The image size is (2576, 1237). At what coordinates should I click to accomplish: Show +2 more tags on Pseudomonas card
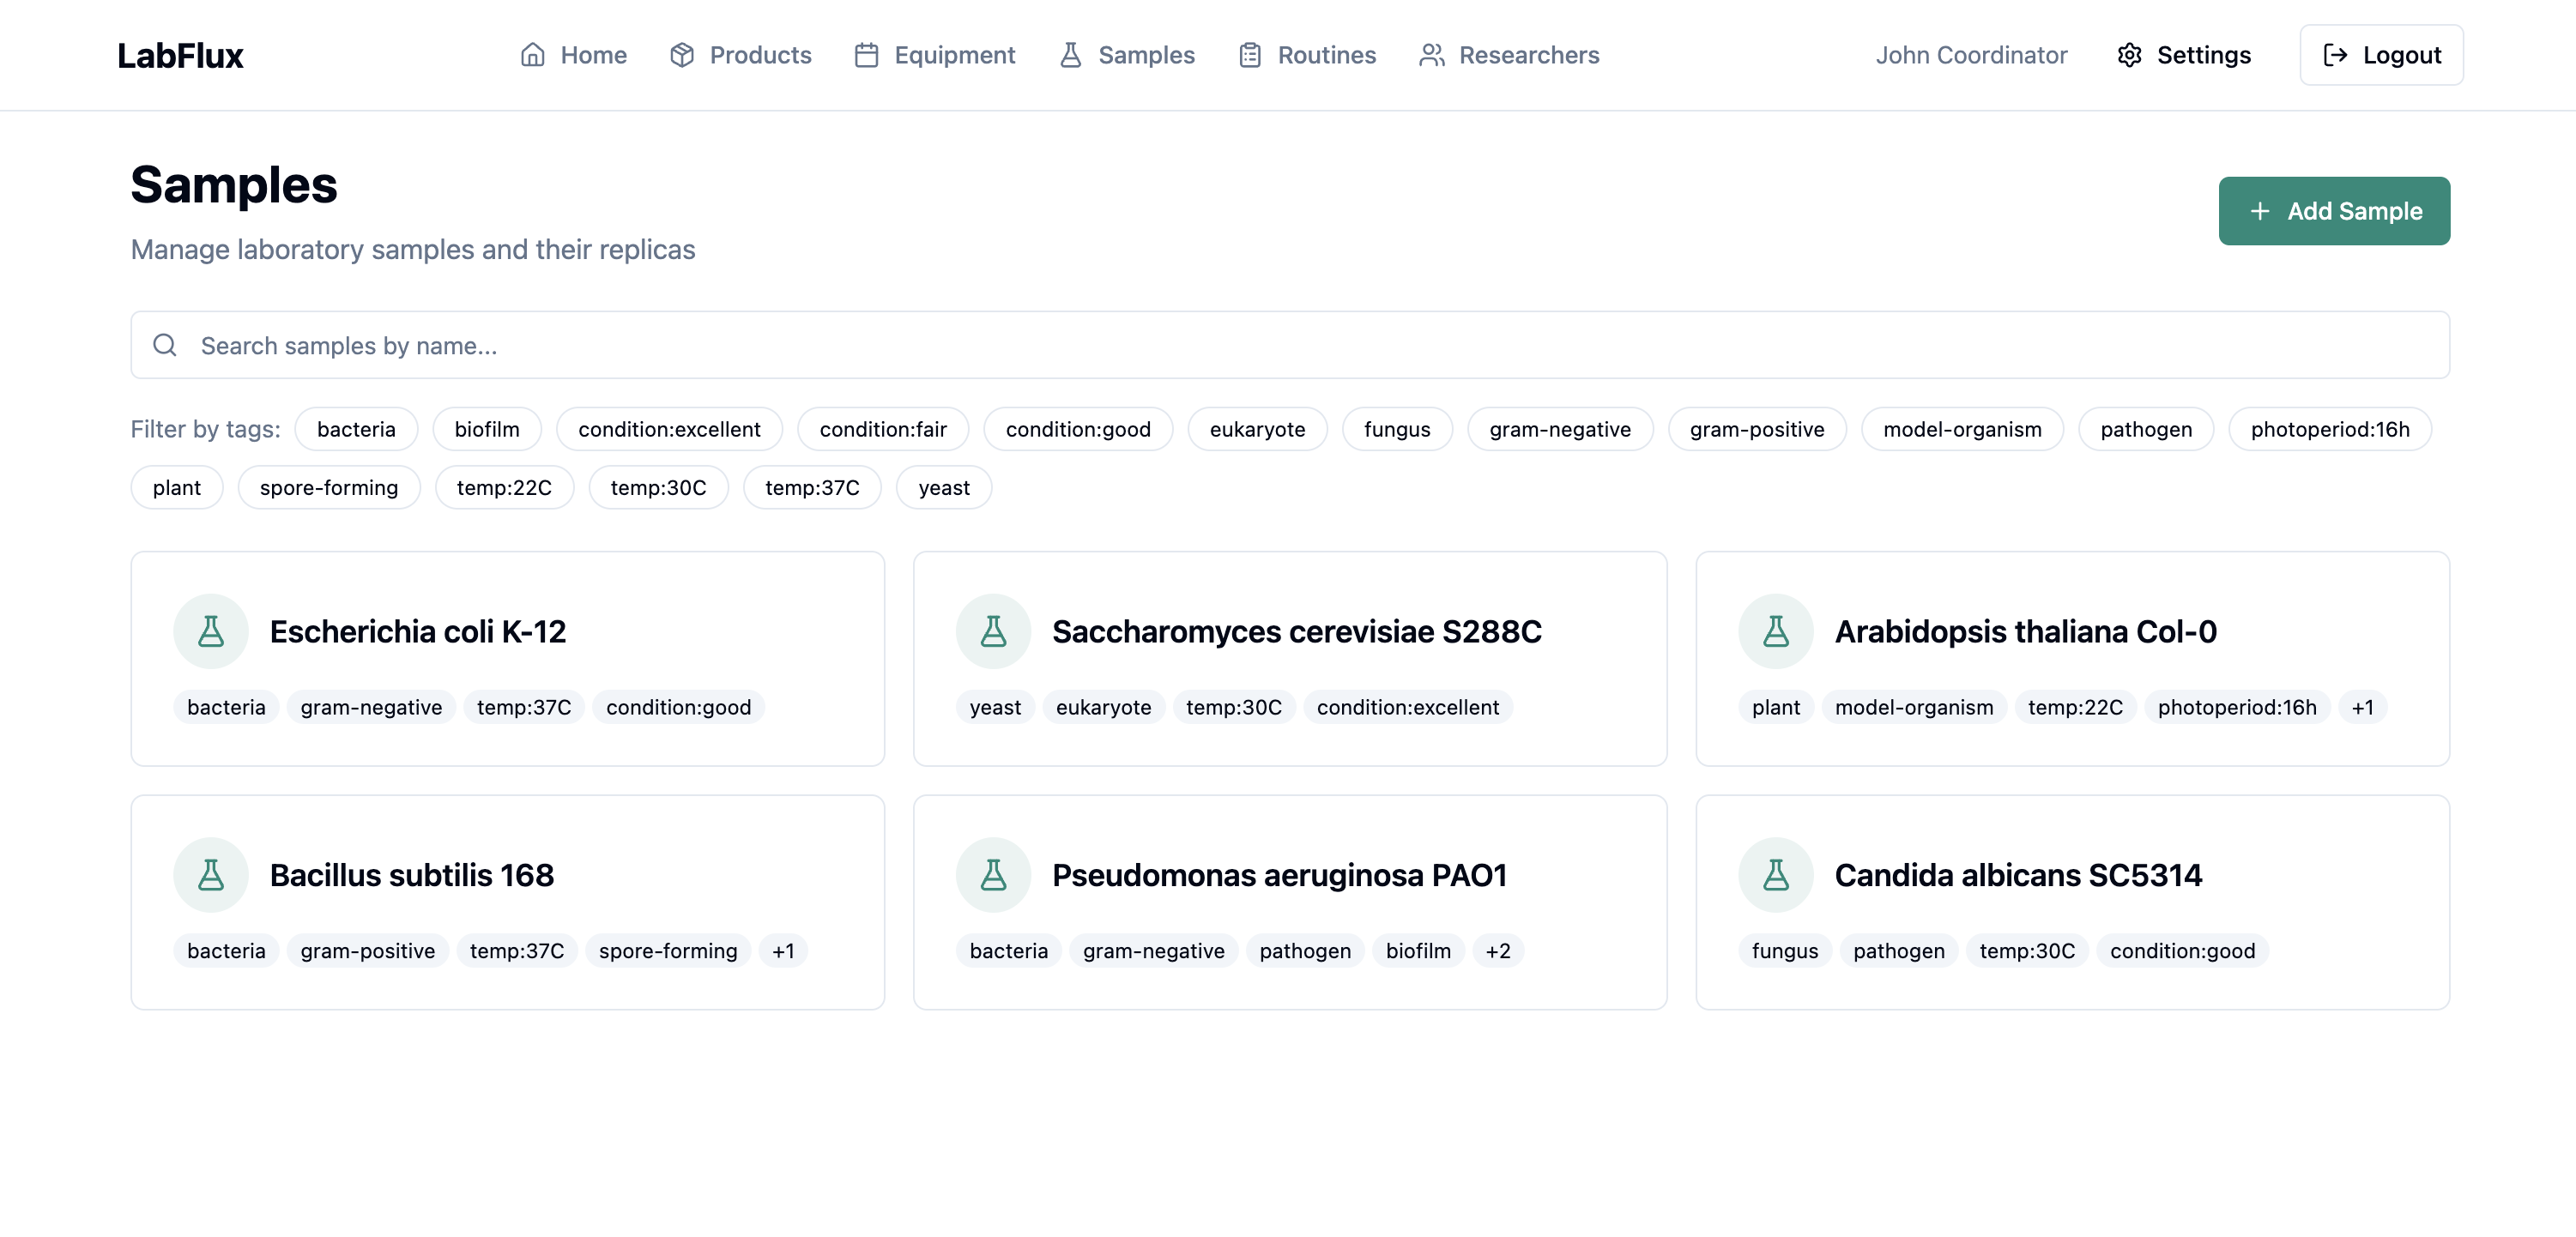(x=1497, y=951)
